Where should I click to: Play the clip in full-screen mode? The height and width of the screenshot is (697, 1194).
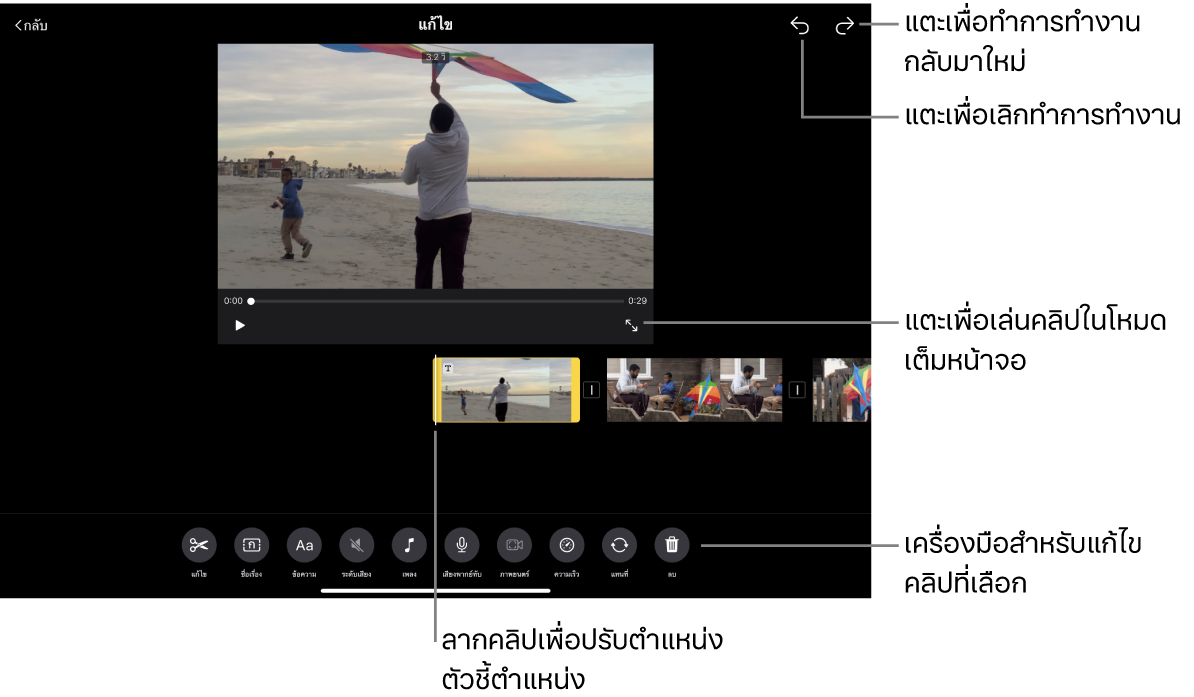click(631, 325)
